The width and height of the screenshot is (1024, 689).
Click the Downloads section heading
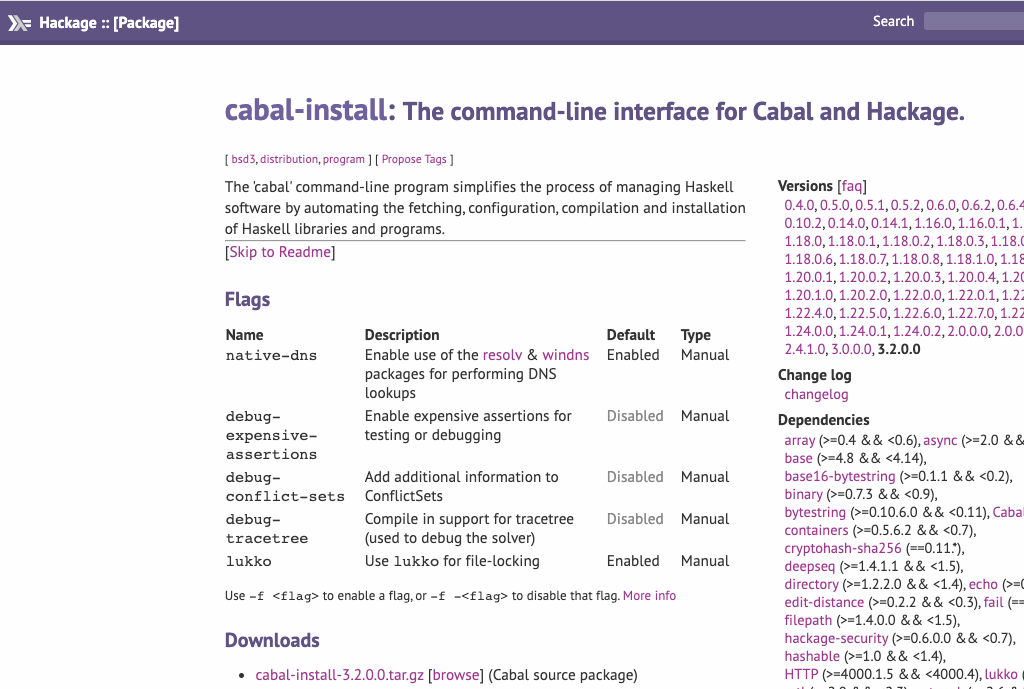point(272,641)
